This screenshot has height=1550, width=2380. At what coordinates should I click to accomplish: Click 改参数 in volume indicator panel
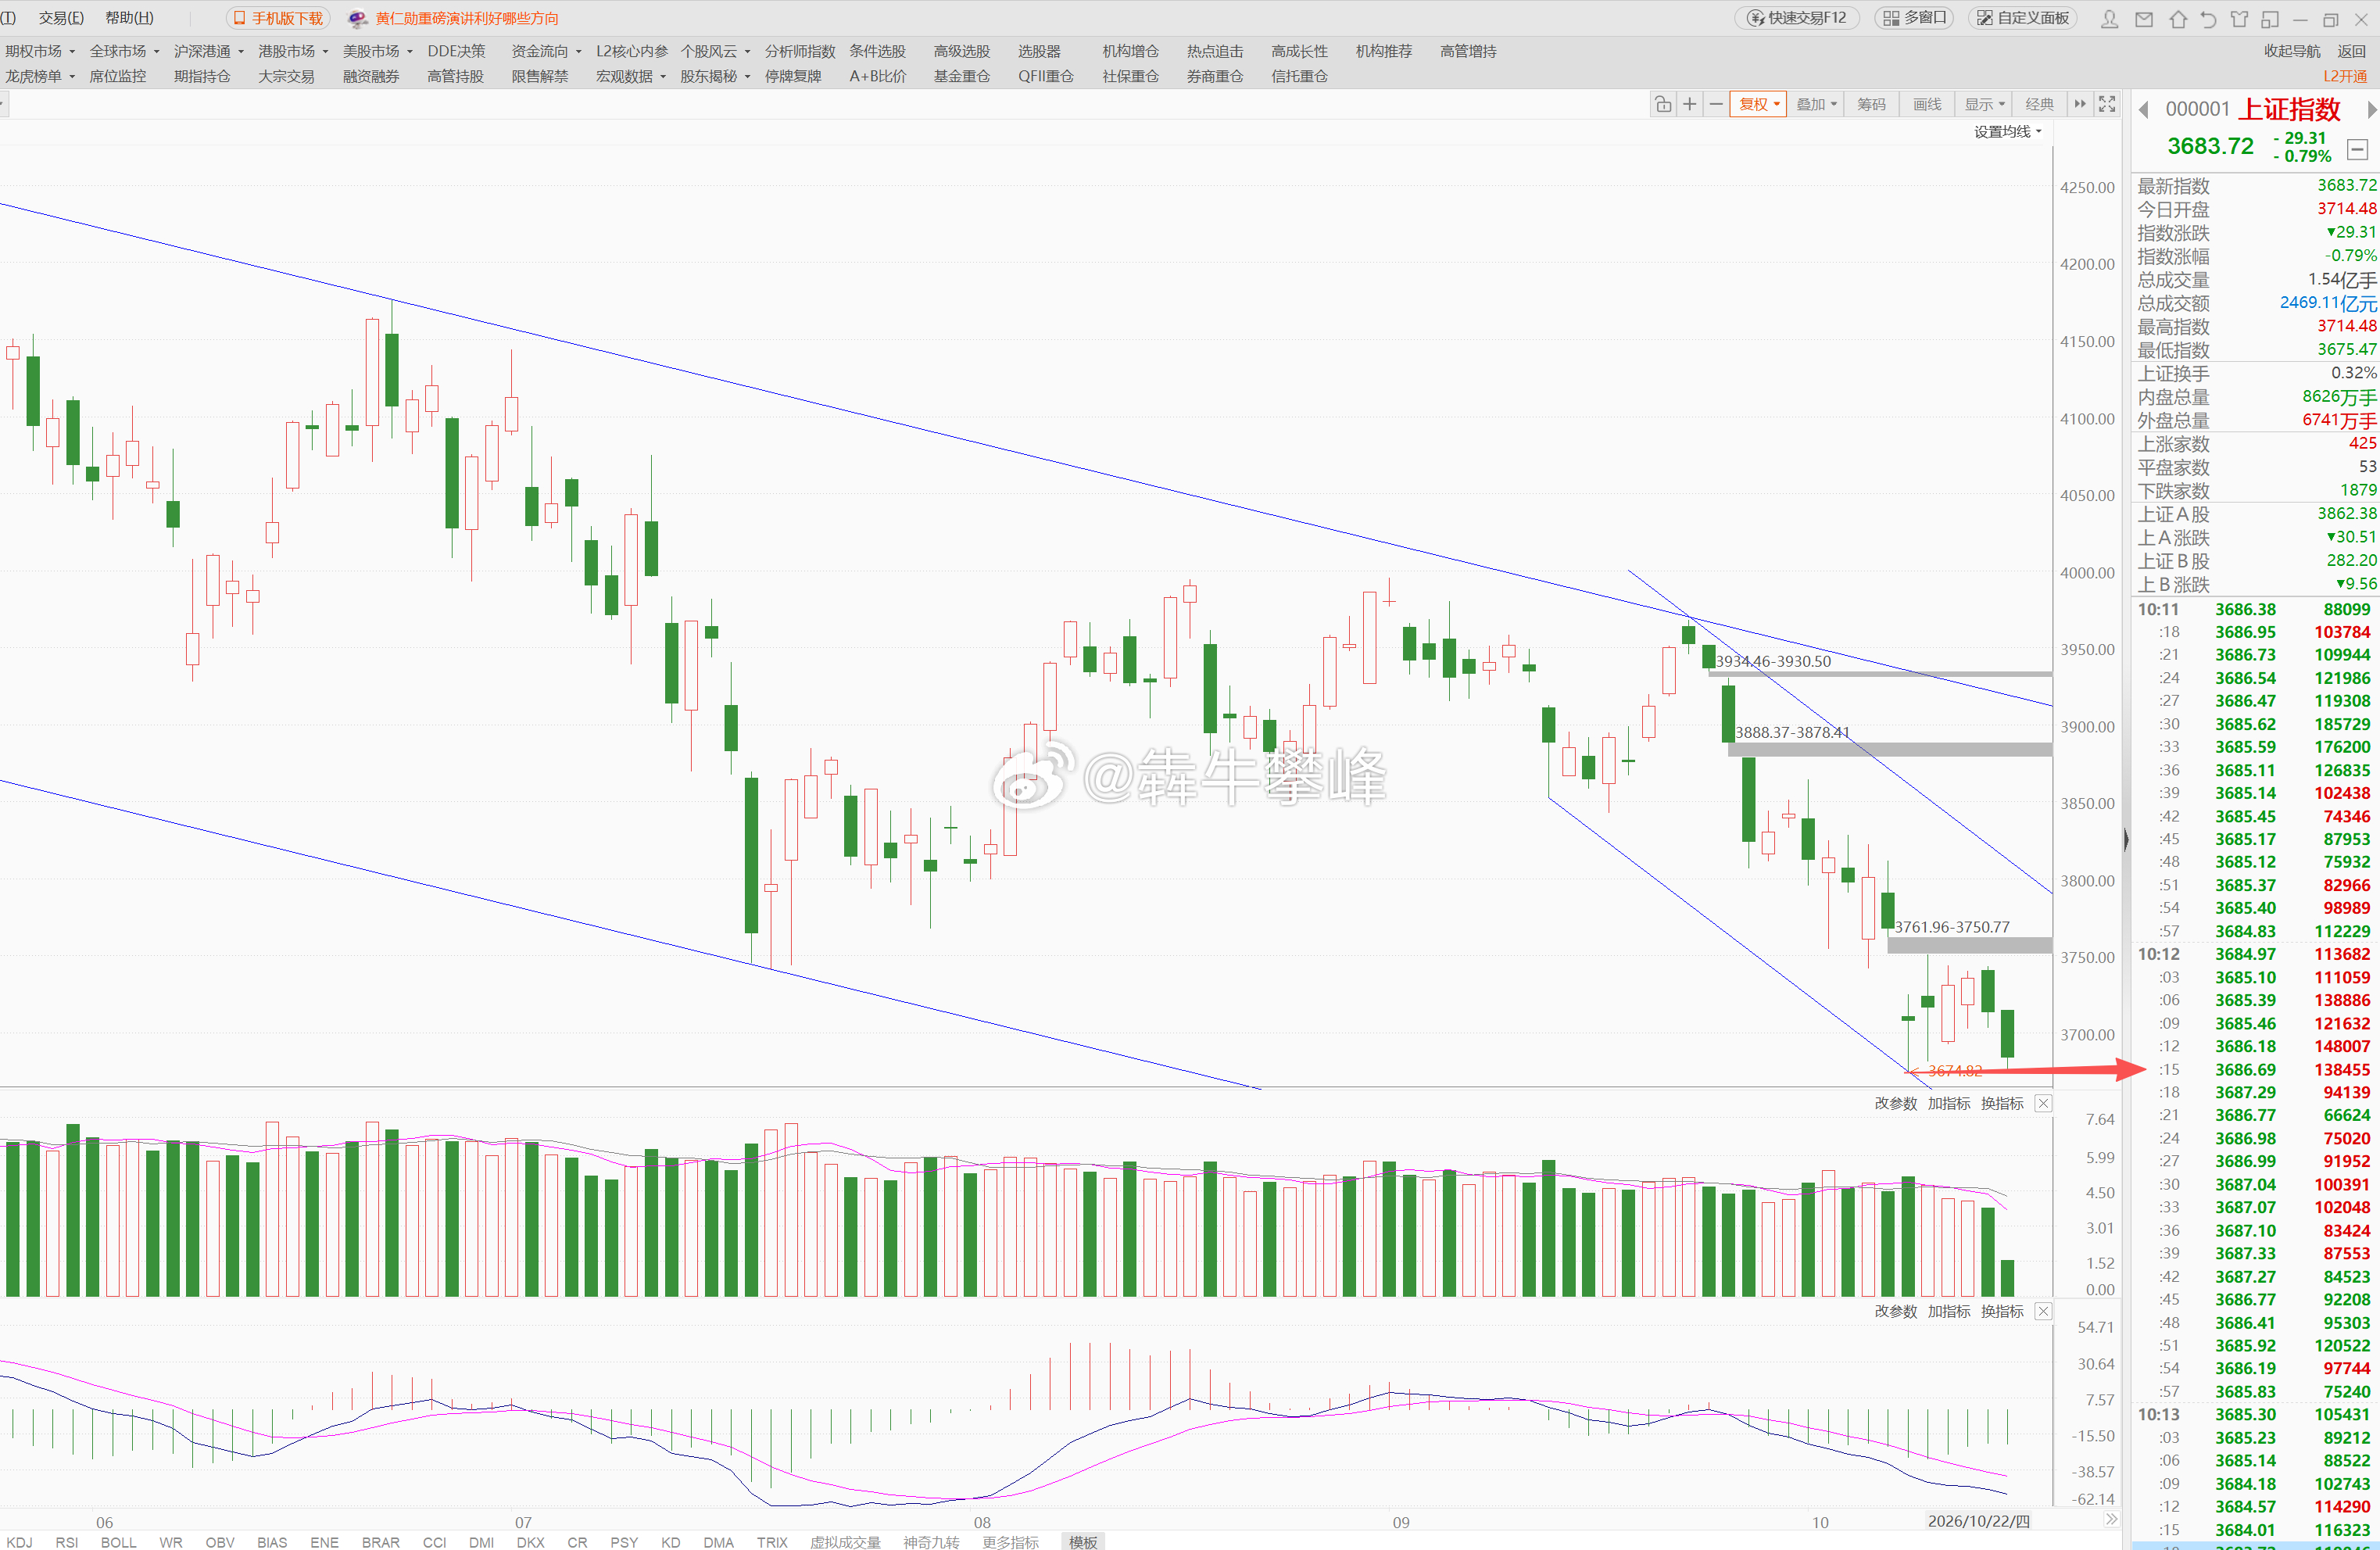point(1895,1103)
